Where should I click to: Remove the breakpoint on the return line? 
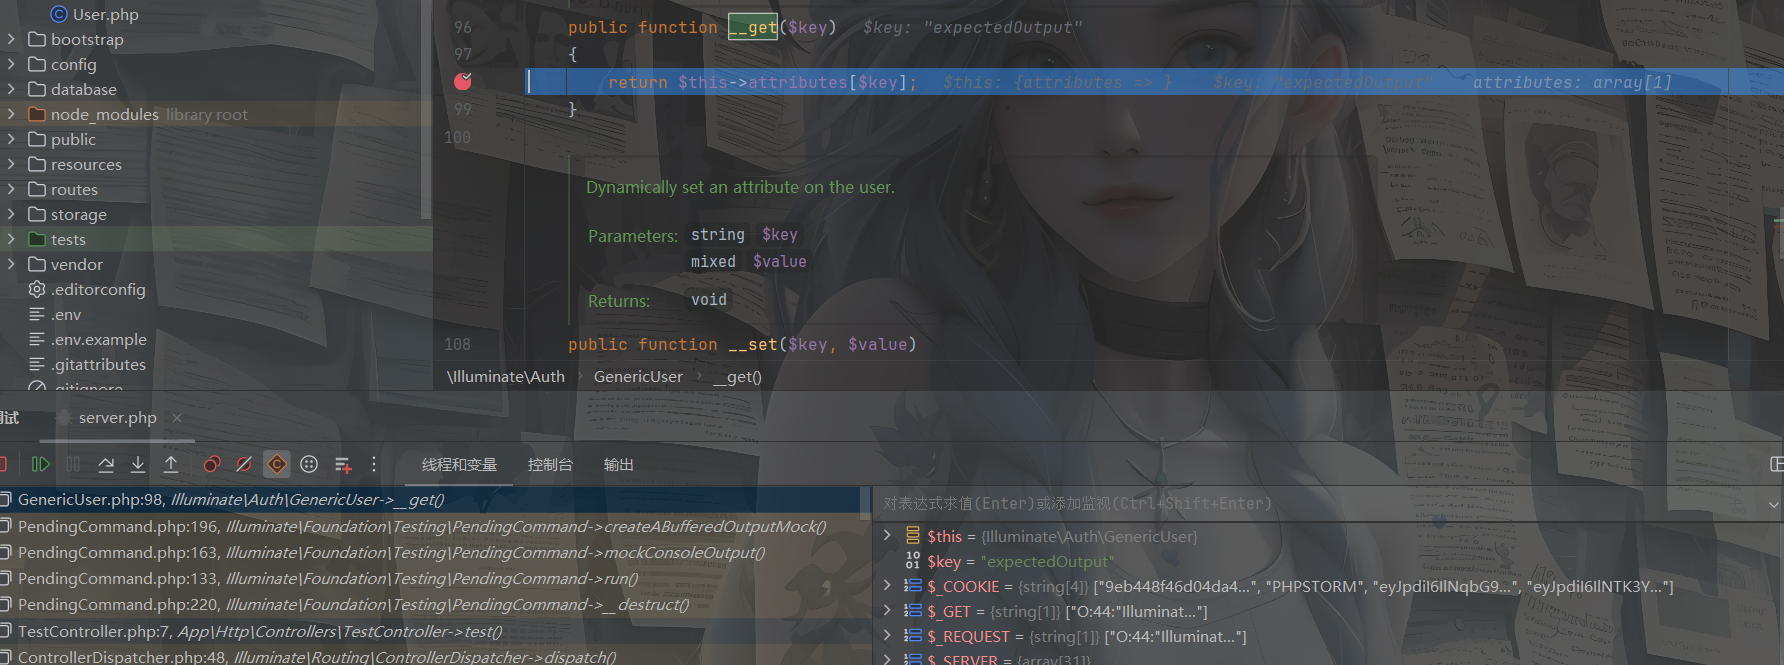click(x=463, y=81)
